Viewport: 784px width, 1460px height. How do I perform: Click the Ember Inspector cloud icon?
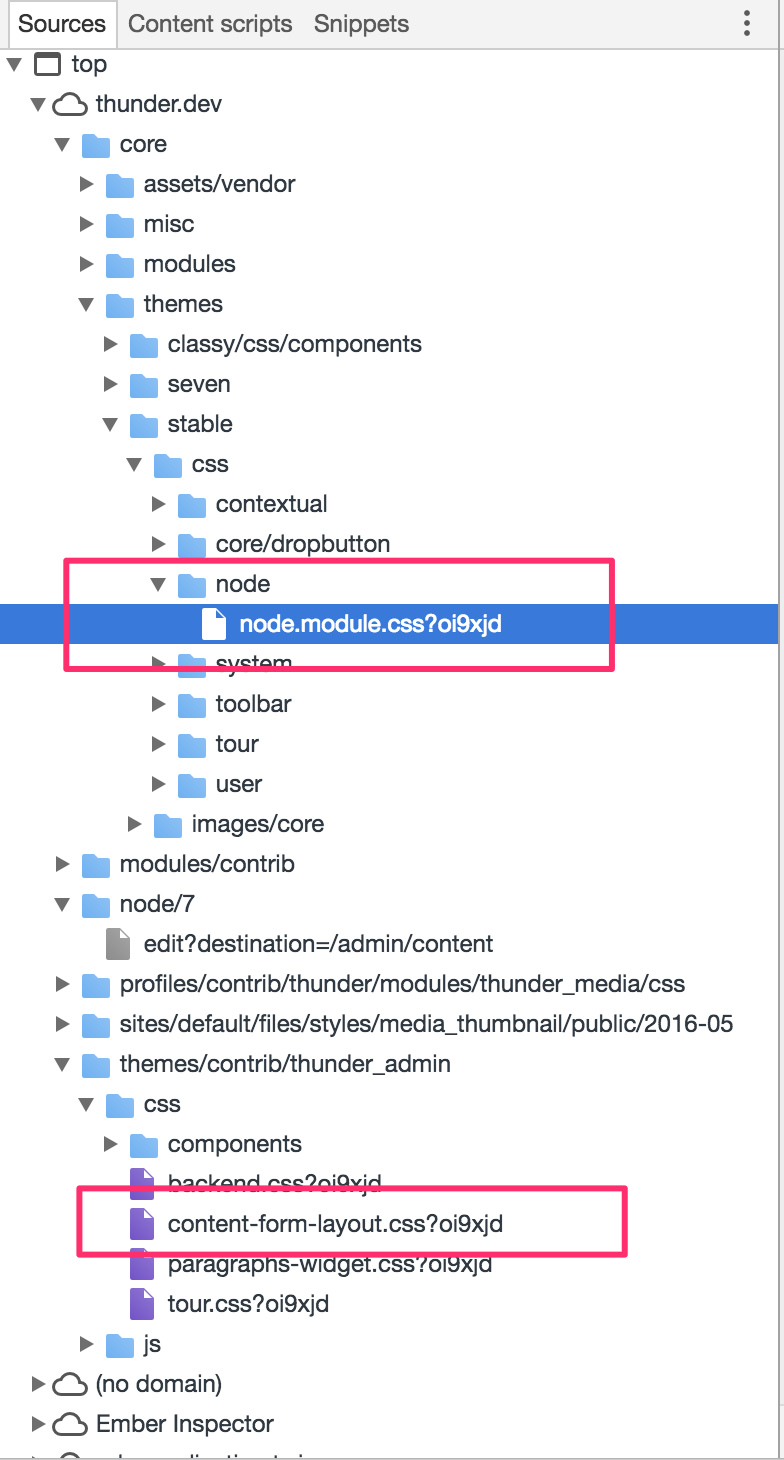tap(70, 1424)
